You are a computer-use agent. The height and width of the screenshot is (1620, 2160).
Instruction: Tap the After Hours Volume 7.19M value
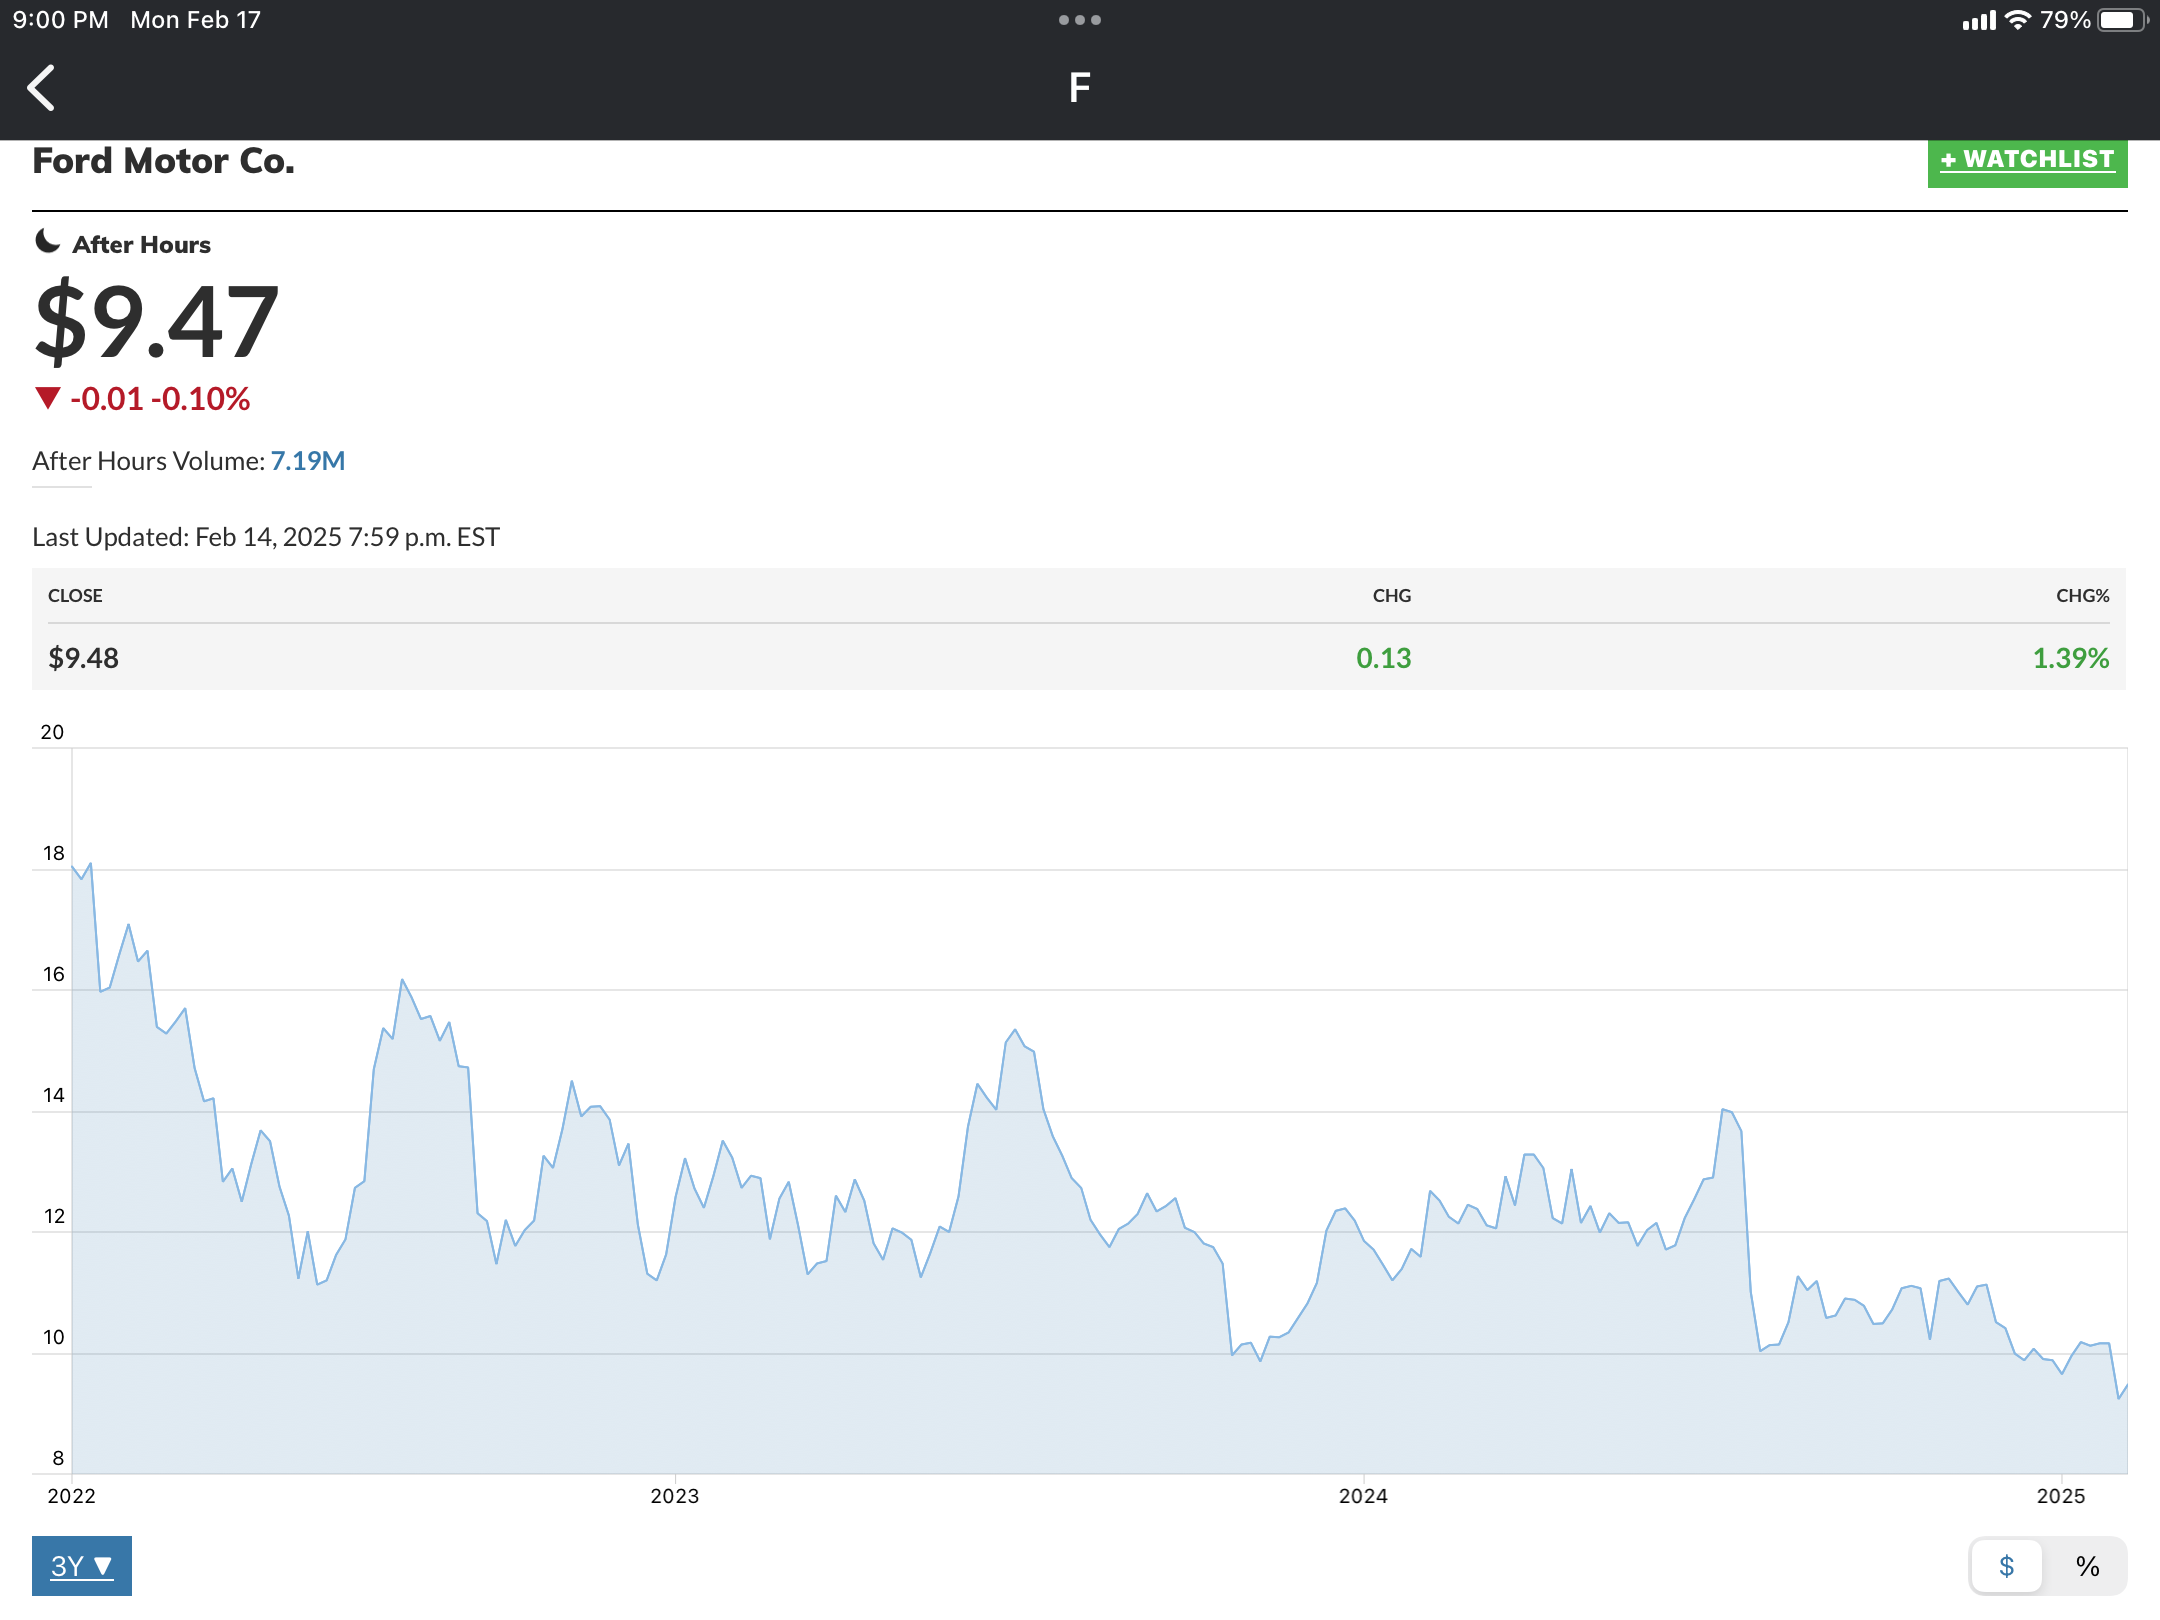(x=308, y=461)
